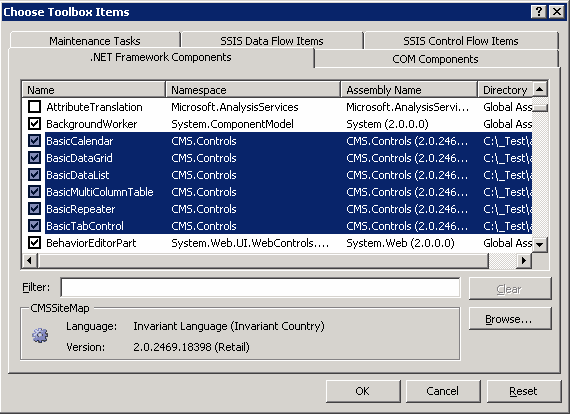Select the AttributeTranslation row name
Image resolution: width=571 pixels, height=414 pixels.
point(94,107)
